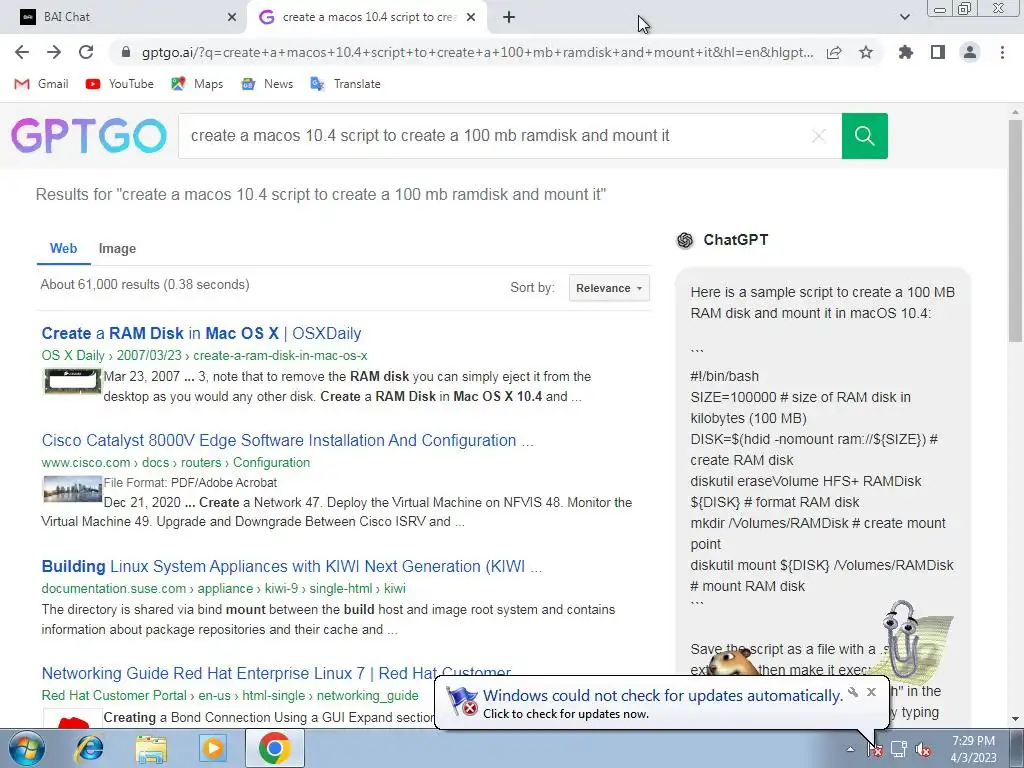Click the Cisco result thumbnail image
Screen dimensions: 1024x768
[x=72, y=489]
